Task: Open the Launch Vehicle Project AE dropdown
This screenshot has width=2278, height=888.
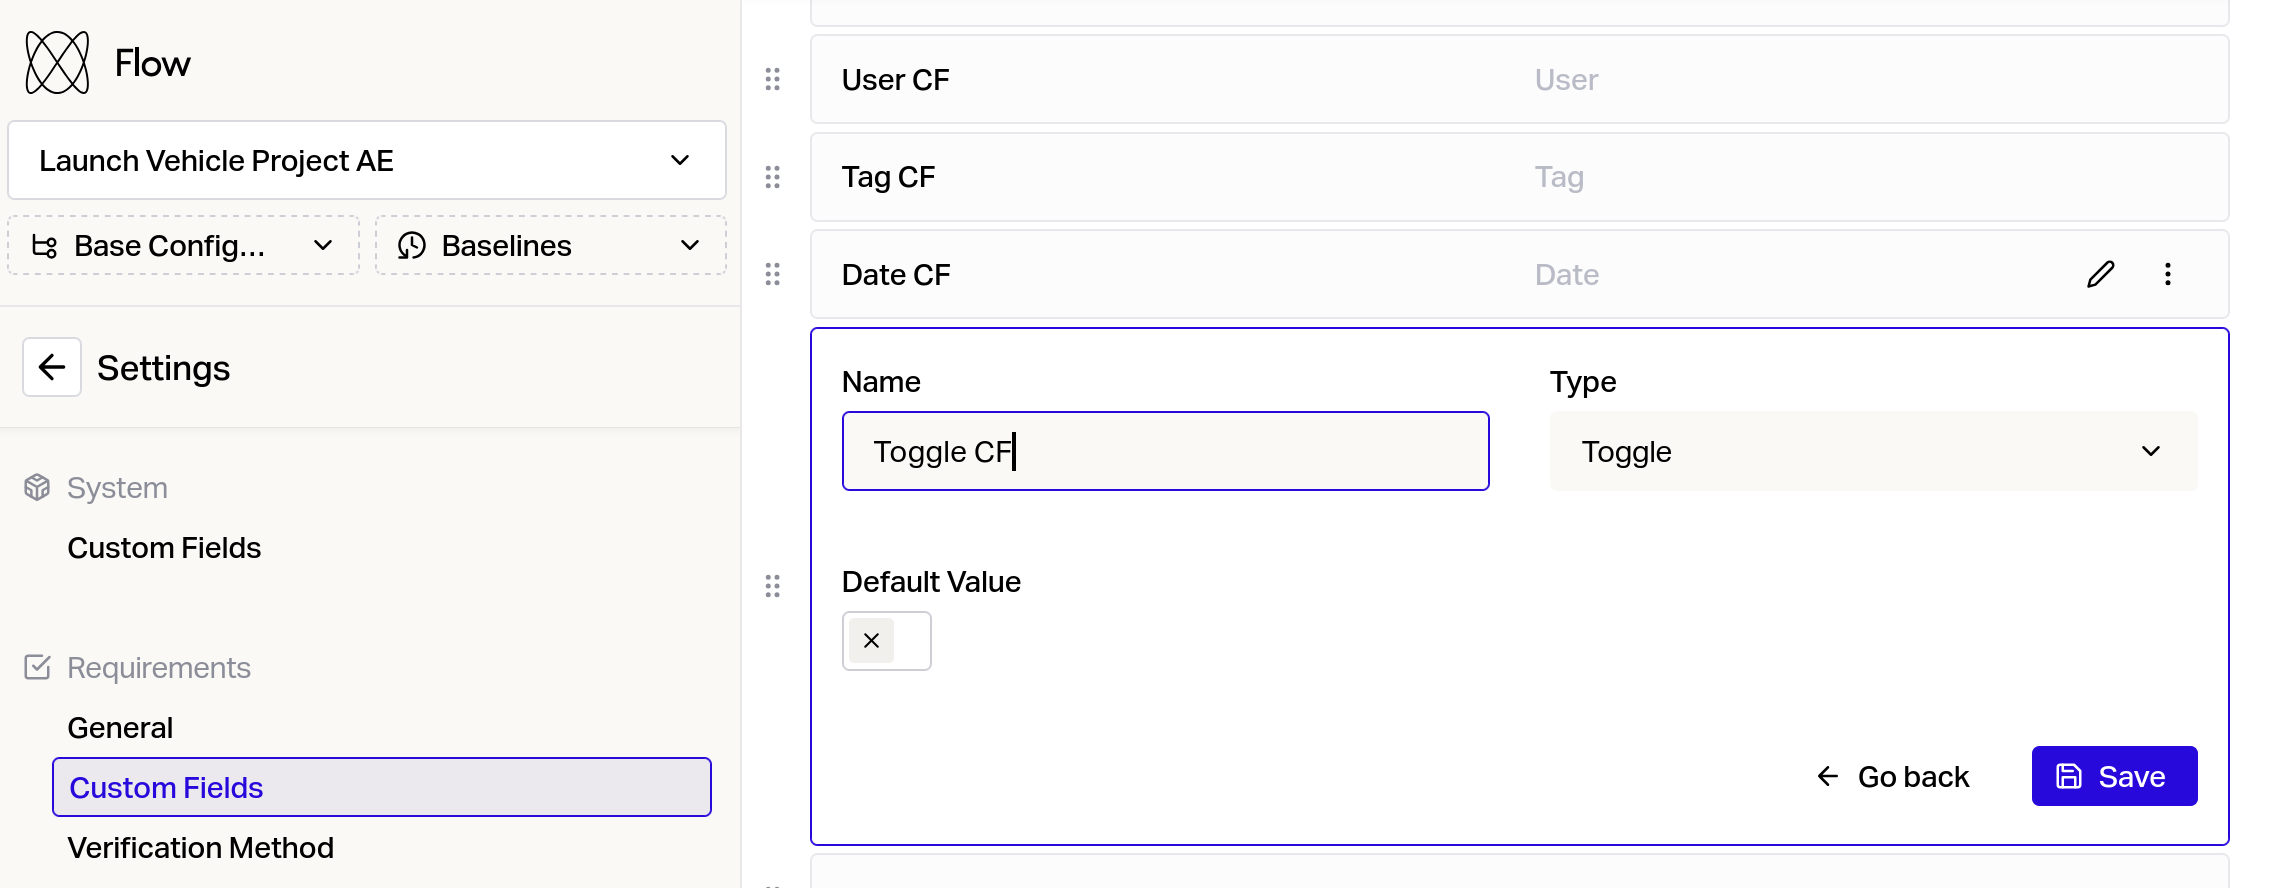Action: [367, 160]
